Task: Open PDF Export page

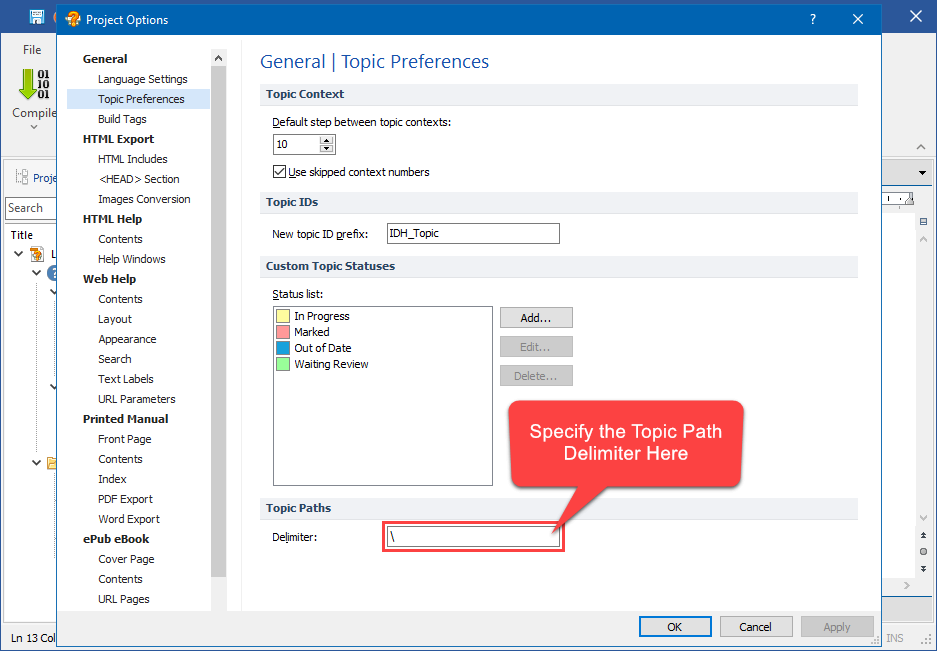Action: click(125, 499)
